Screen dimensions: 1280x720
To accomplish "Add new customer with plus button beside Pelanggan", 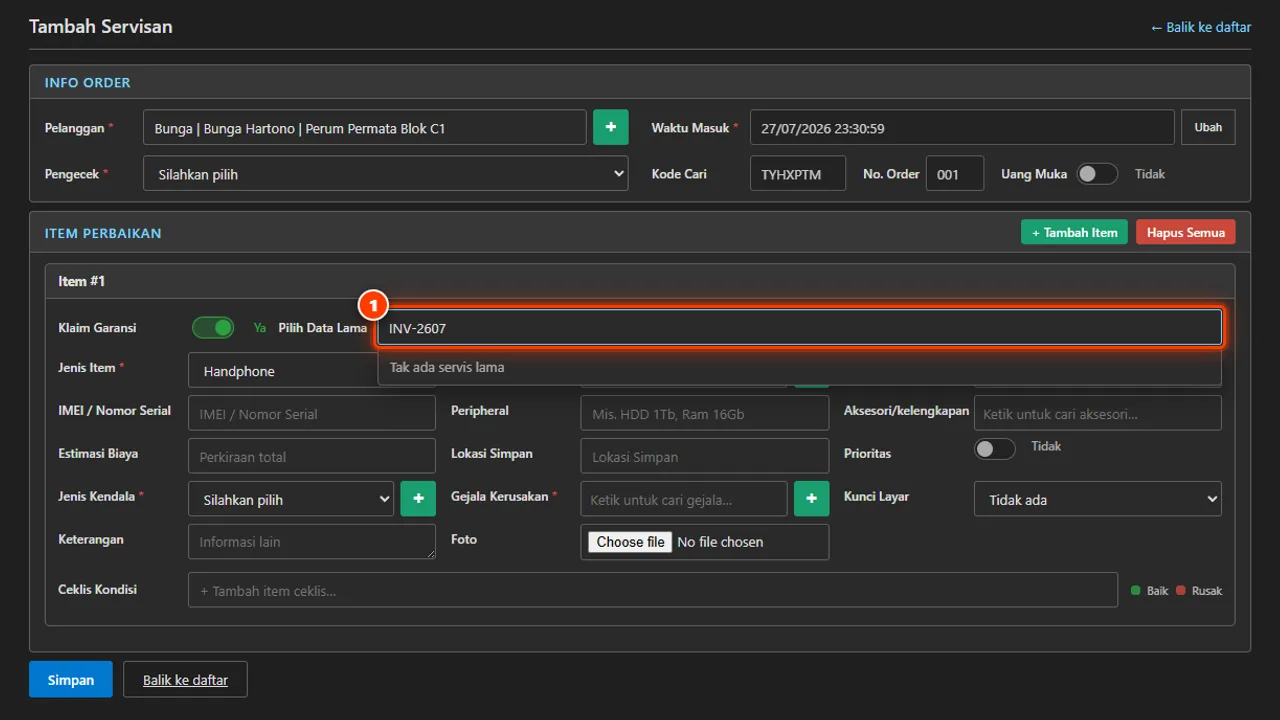I will coord(610,128).
